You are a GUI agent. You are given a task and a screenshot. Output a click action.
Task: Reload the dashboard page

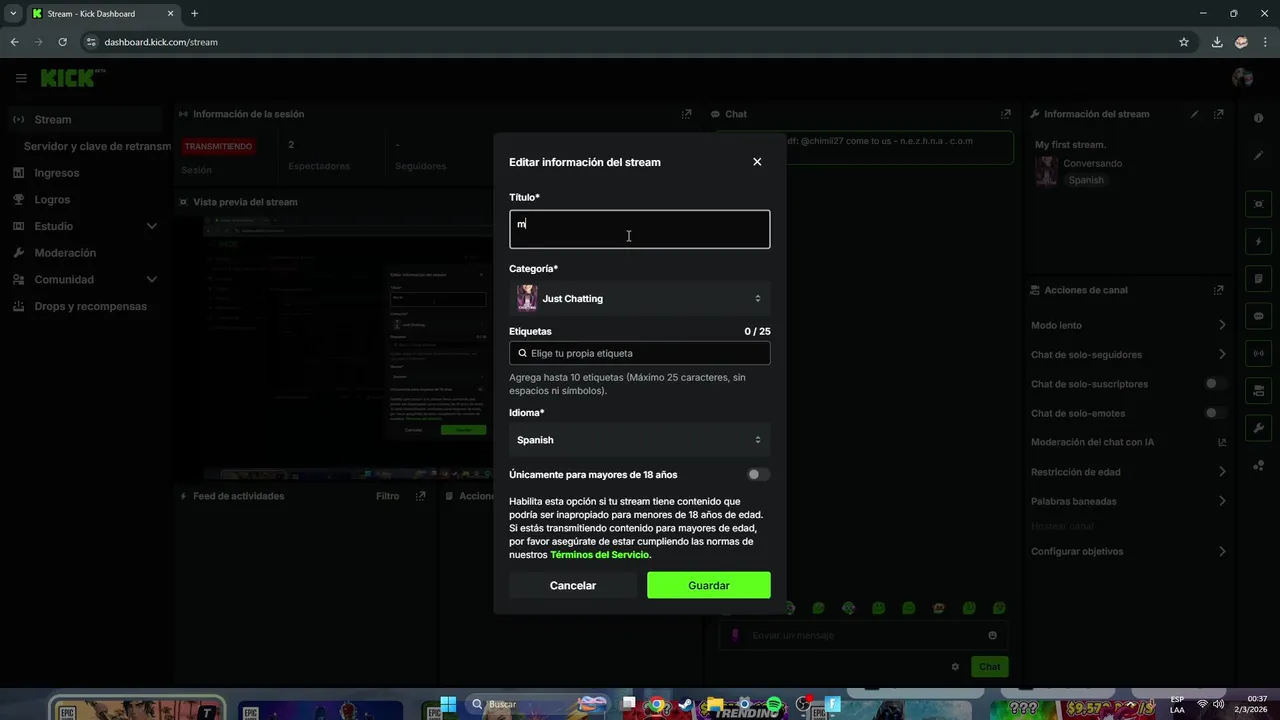point(62,42)
